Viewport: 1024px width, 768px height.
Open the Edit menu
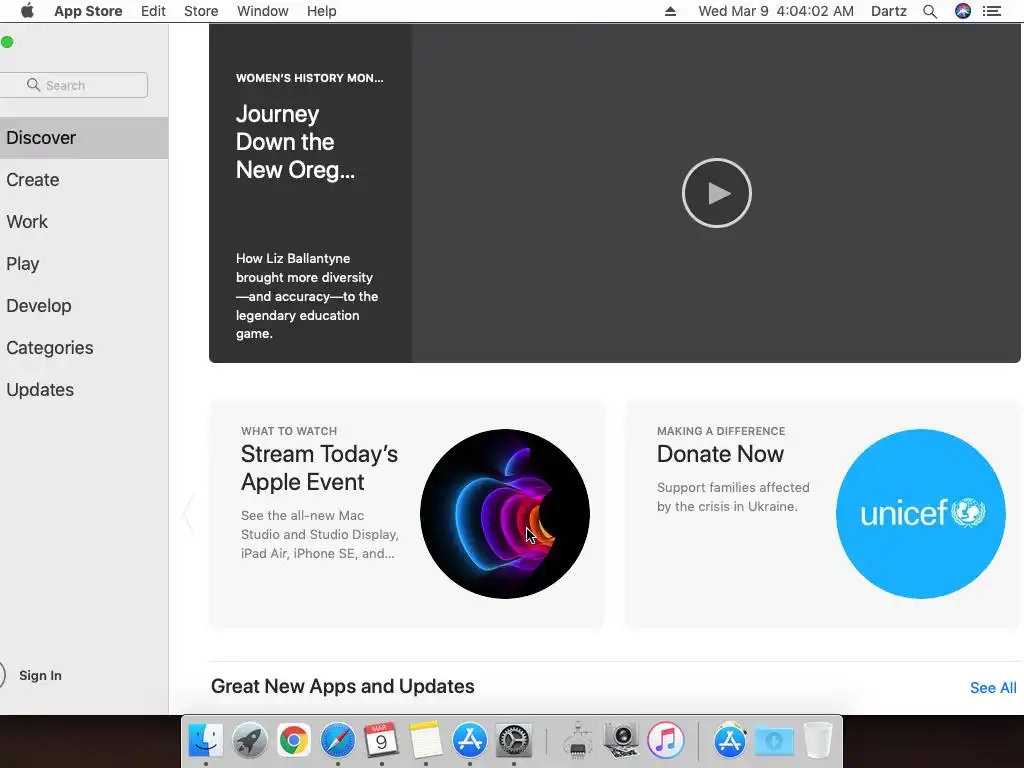[x=153, y=11]
